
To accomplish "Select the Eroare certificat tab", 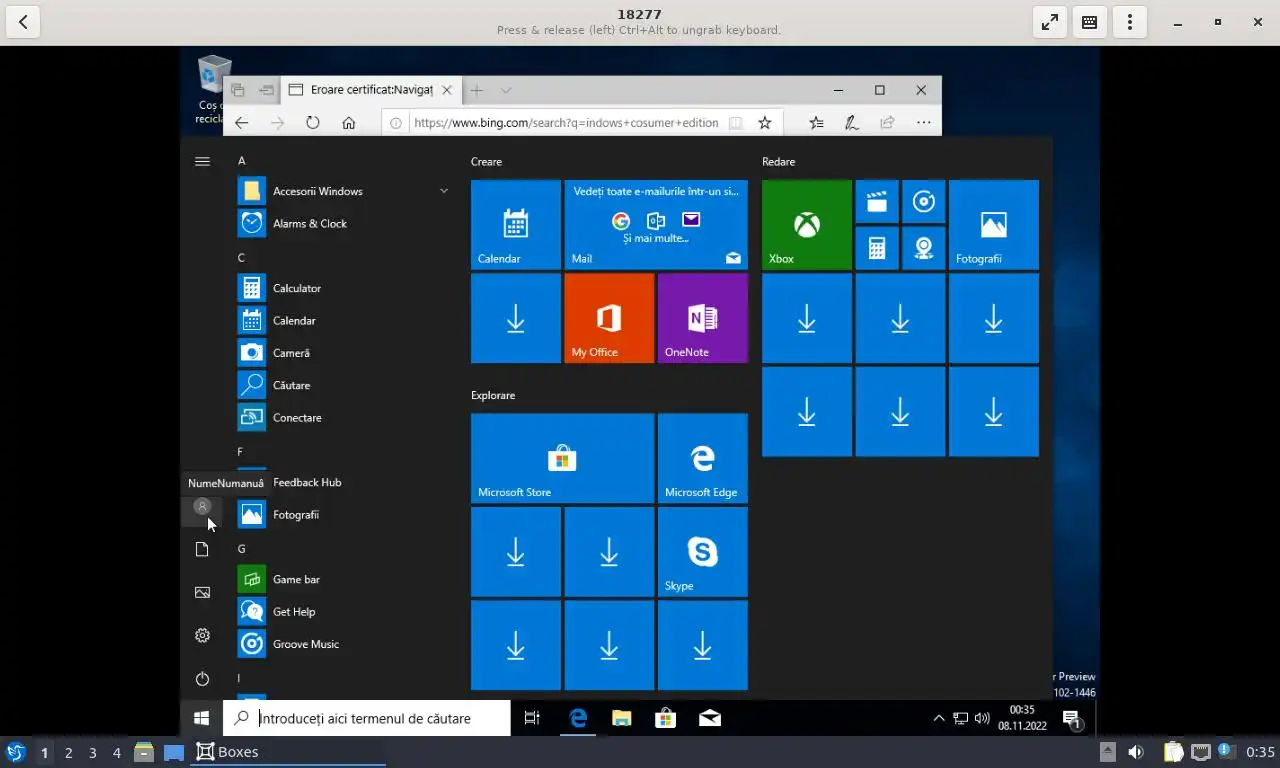I will (370, 90).
